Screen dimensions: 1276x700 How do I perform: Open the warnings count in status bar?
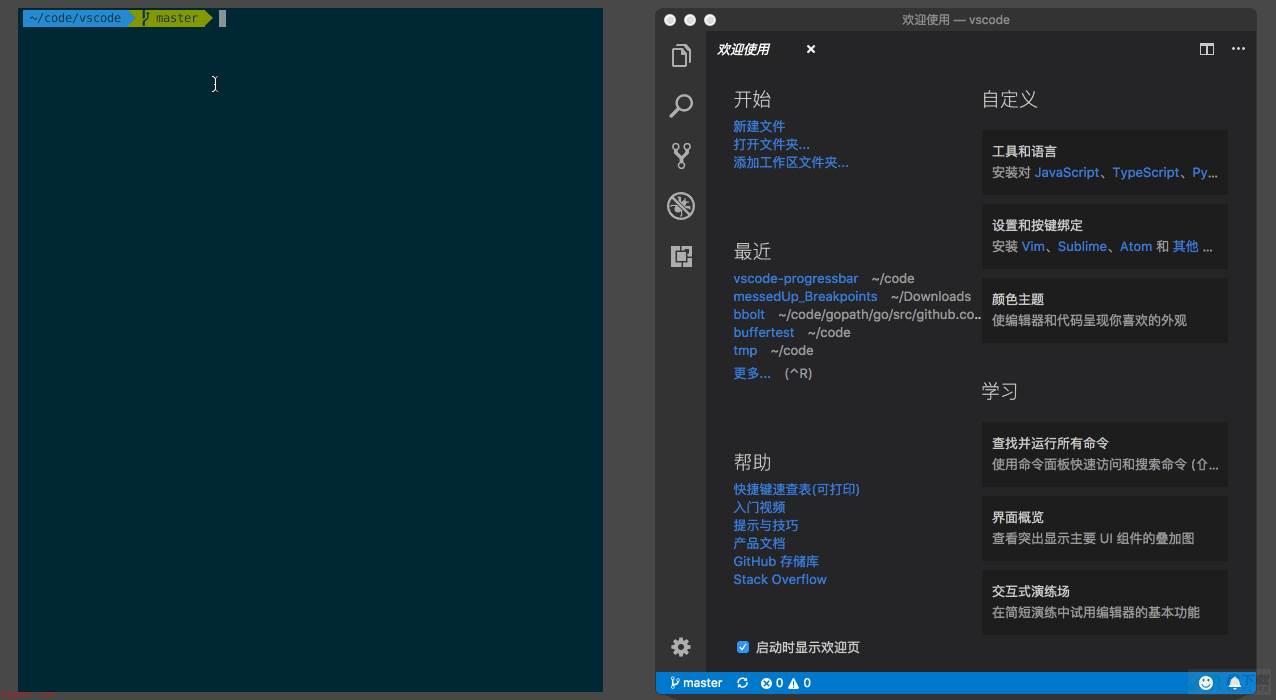tap(800, 683)
